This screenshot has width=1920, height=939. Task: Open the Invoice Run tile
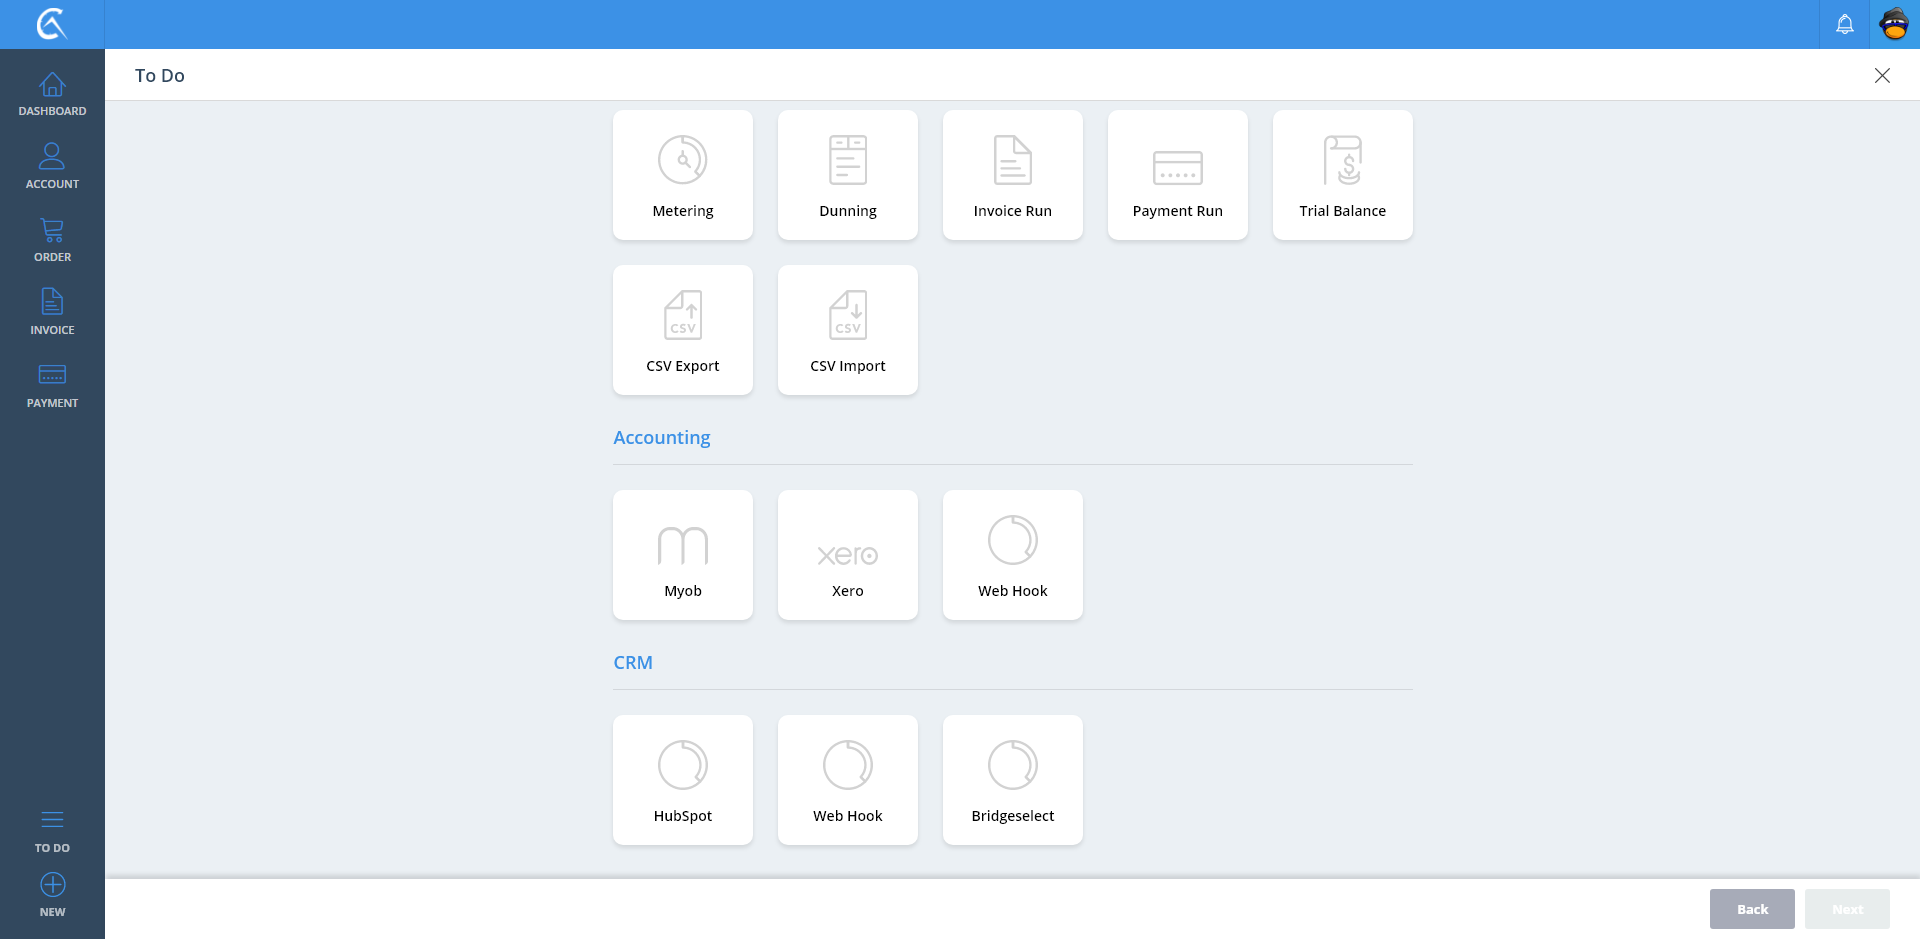(x=1012, y=175)
